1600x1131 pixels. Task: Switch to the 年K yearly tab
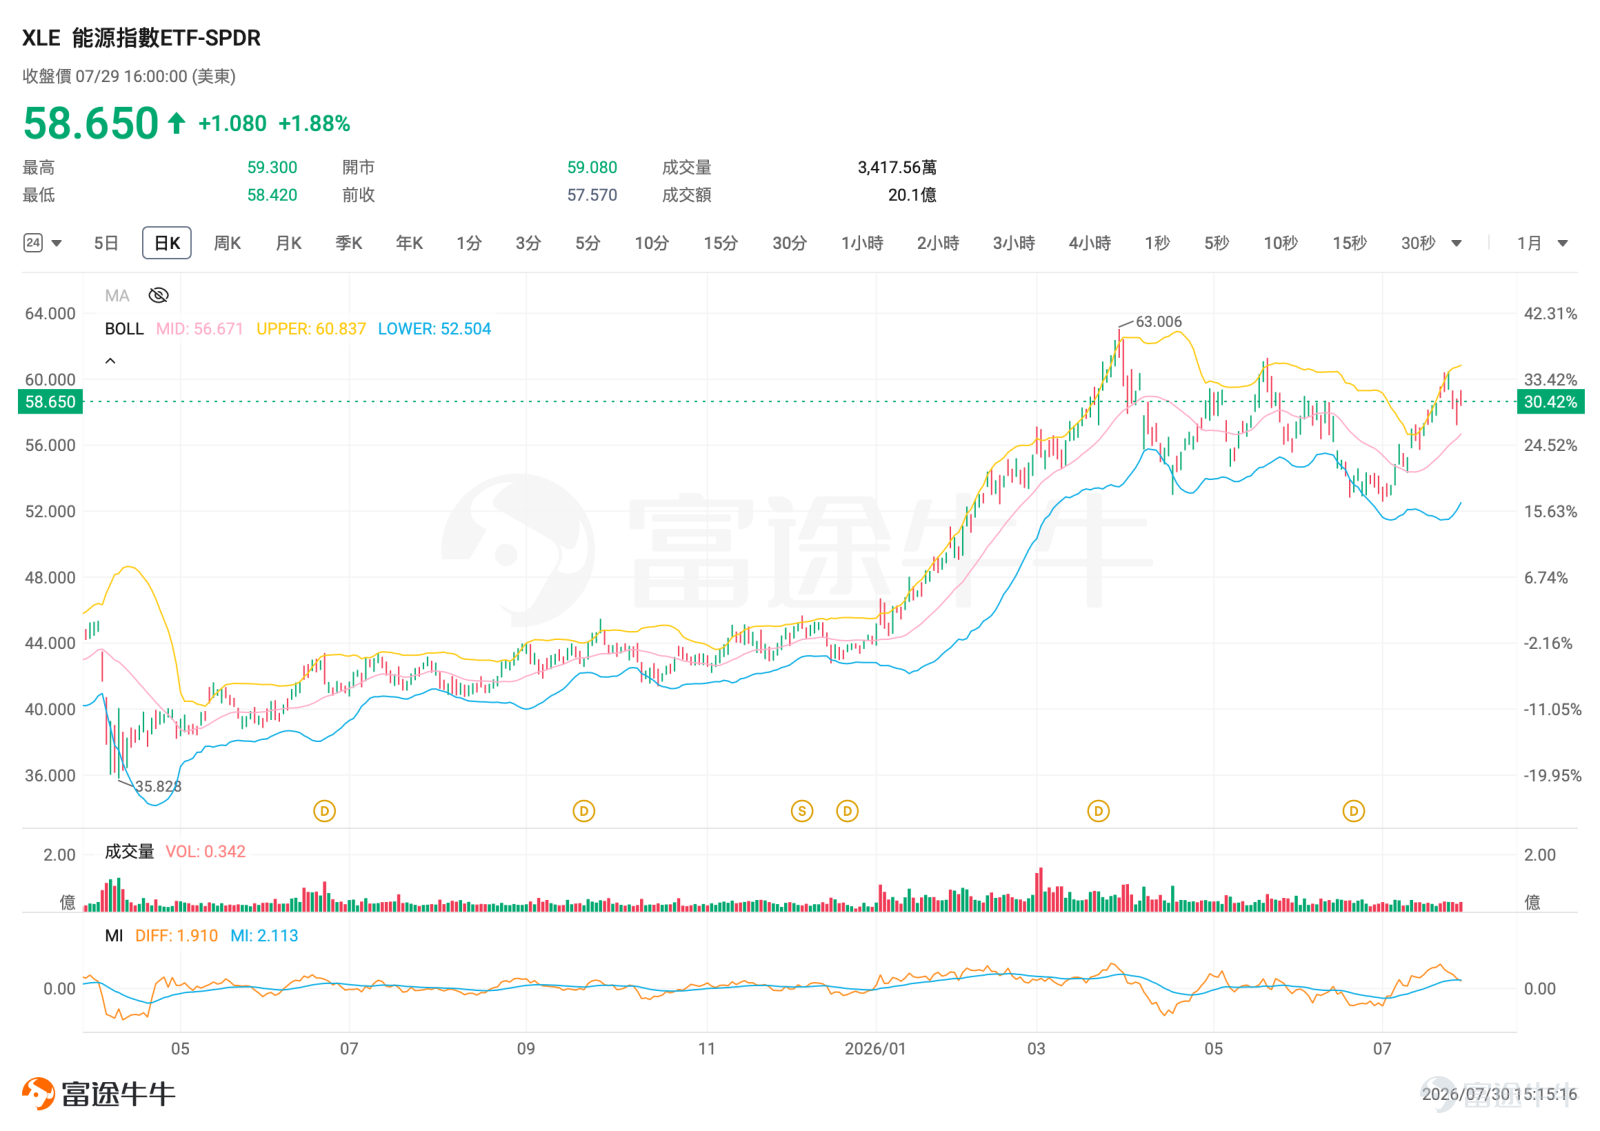click(410, 243)
